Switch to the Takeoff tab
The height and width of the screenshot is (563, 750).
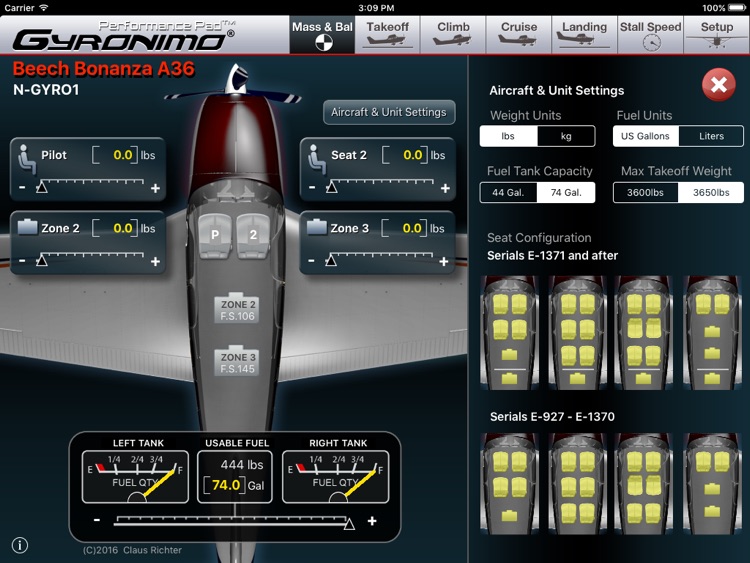point(387,34)
